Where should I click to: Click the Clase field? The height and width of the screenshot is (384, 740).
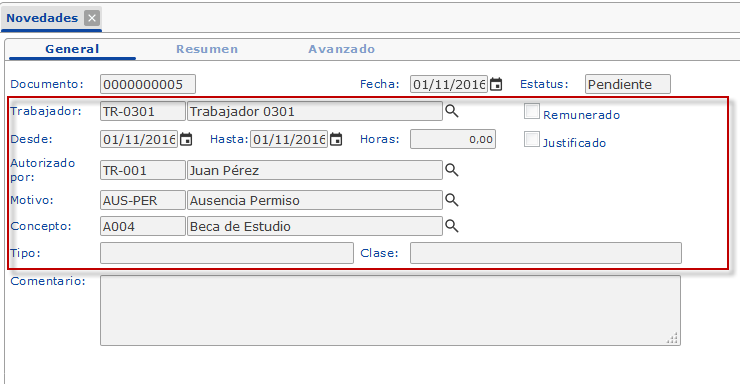point(546,253)
